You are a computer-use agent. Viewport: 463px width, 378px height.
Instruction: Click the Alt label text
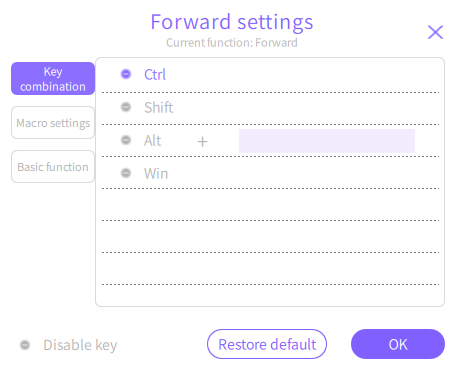tap(153, 140)
